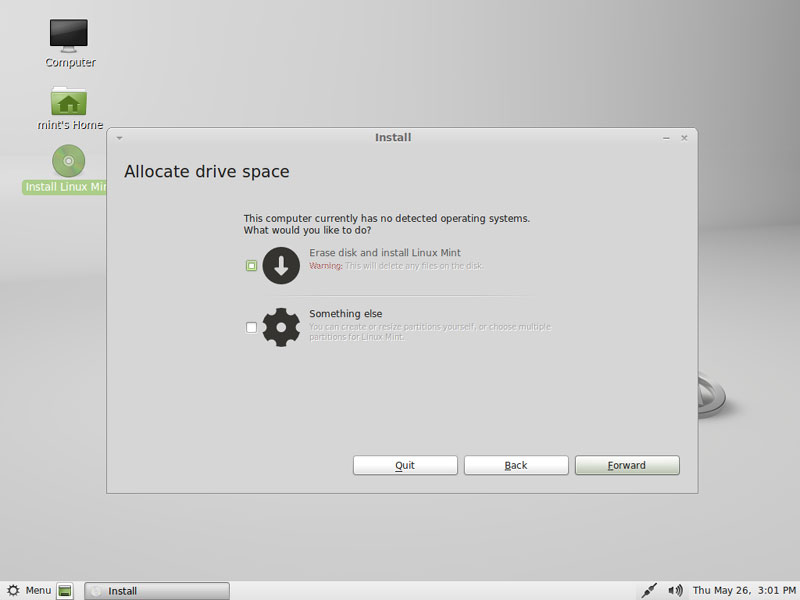Go Back to the previous step
This screenshot has width=800, height=600.
click(516, 465)
